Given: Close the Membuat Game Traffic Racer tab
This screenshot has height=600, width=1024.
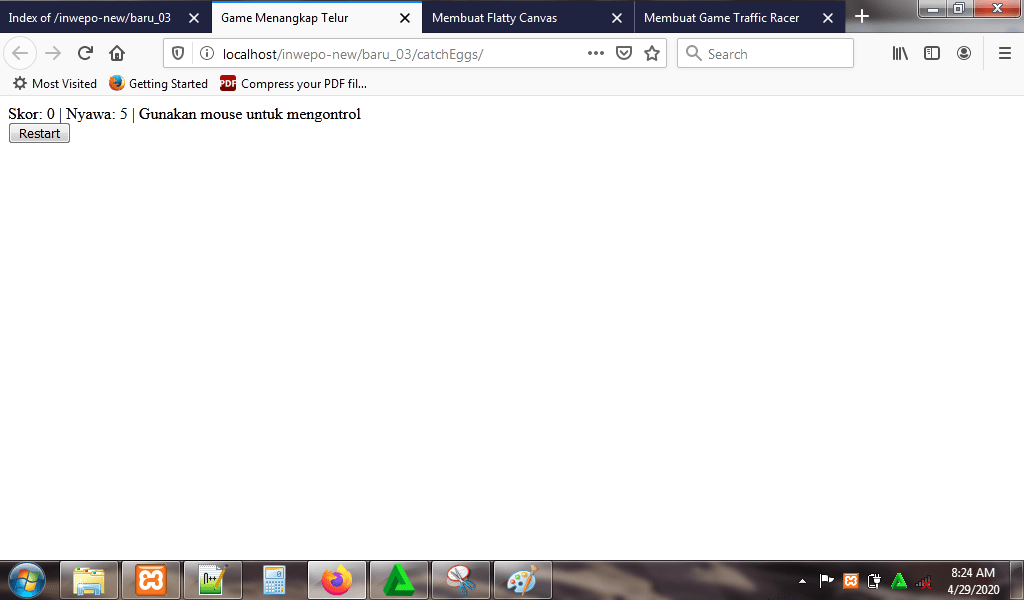Looking at the screenshot, I should [x=828, y=18].
